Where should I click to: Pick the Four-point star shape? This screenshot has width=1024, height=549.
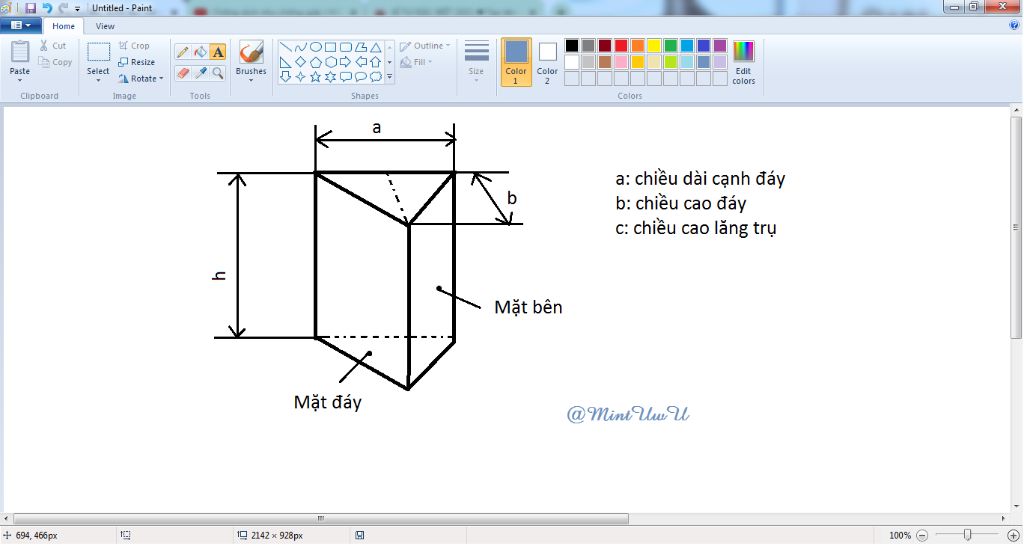point(300,76)
